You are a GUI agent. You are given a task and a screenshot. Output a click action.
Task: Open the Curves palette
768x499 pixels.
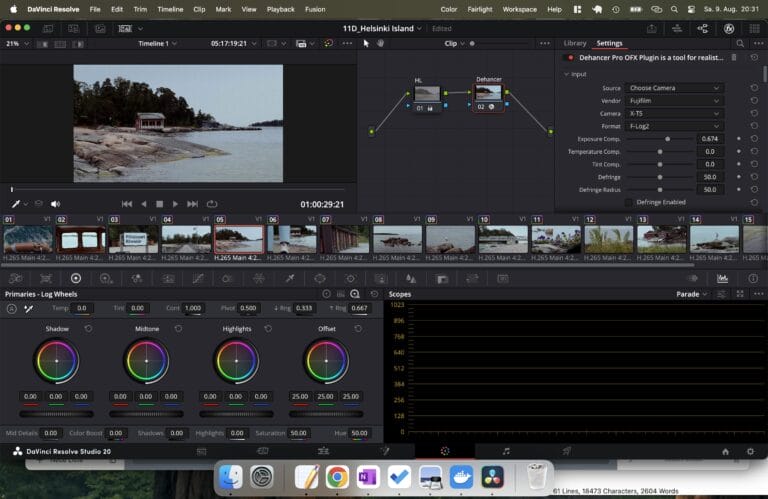tap(198, 279)
